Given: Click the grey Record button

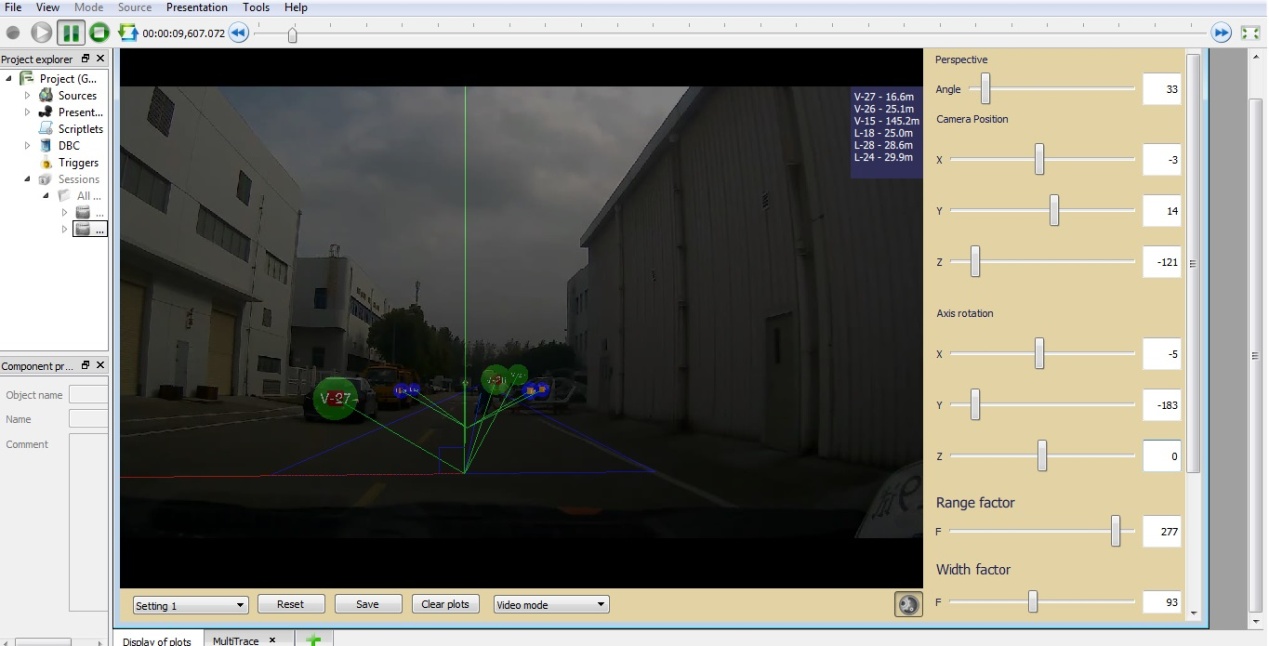Looking at the screenshot, I should [x=13, y=33].
